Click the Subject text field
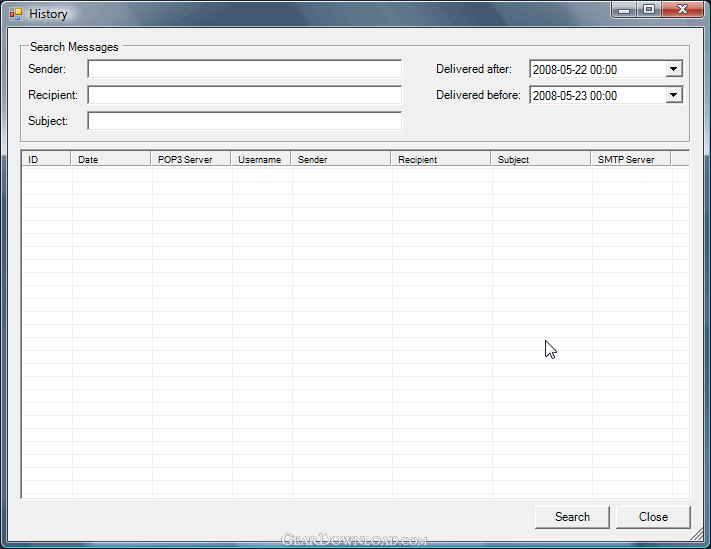 click(244, 121)
